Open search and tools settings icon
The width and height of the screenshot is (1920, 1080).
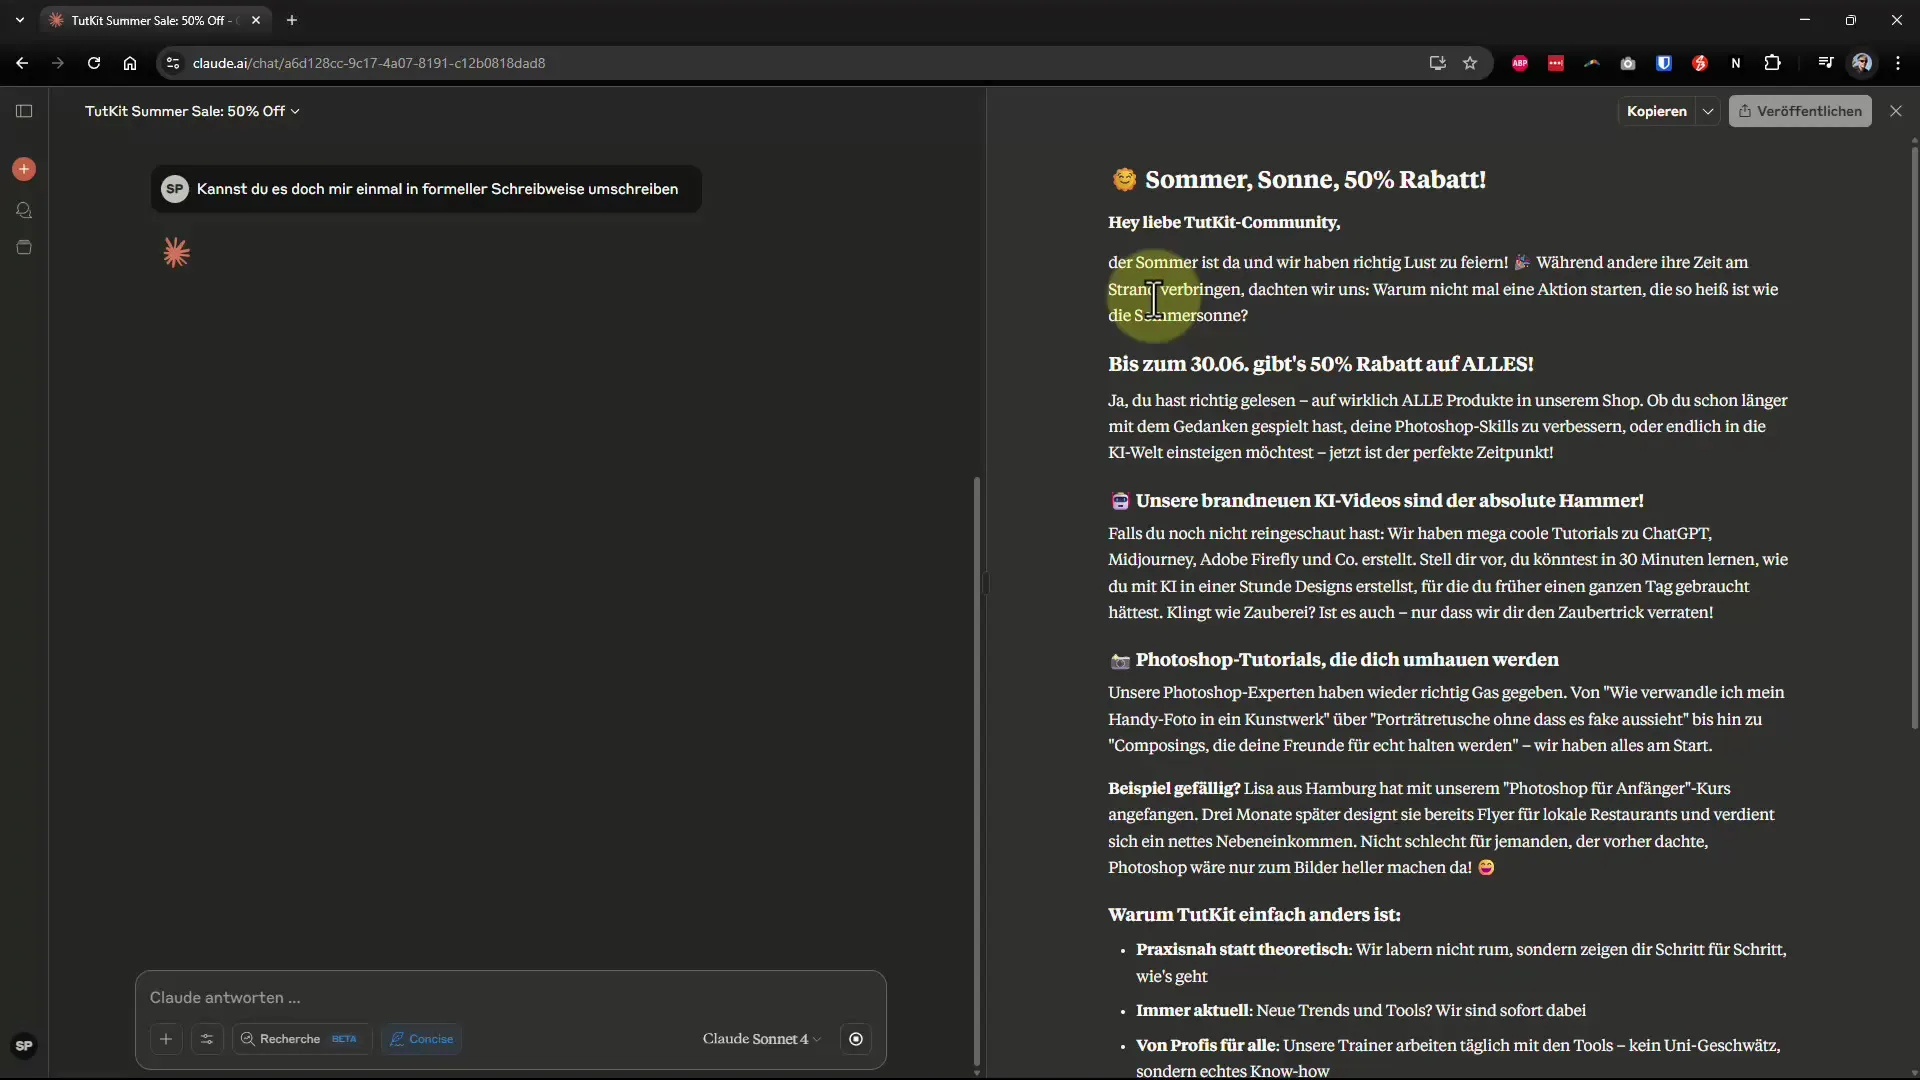point(207,1039)
